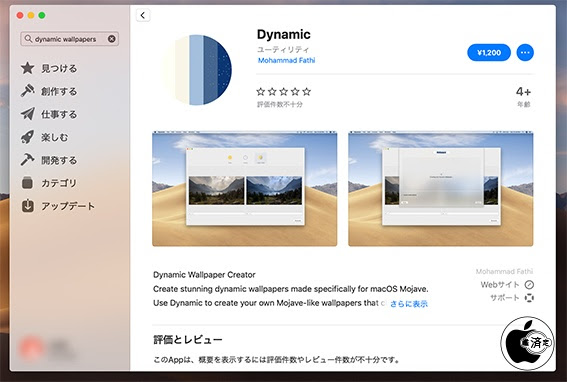
Task: Click the paintbrush icon beside 創作する
Action: pyautogui.click(x=27, y=91)
